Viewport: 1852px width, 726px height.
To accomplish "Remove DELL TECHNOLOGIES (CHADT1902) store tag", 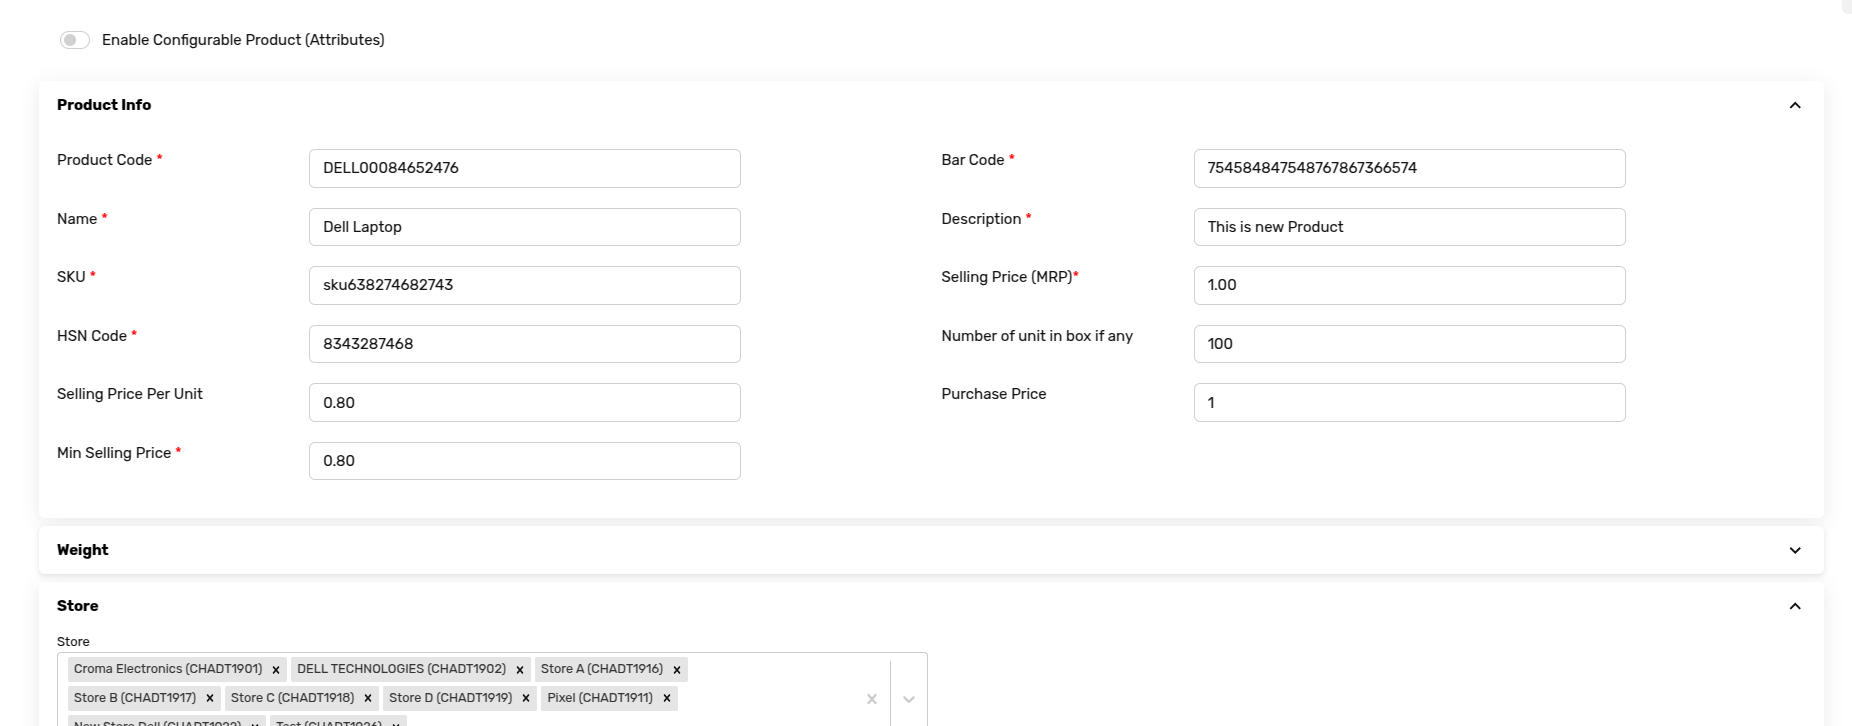I will click(x=520, y=670).
